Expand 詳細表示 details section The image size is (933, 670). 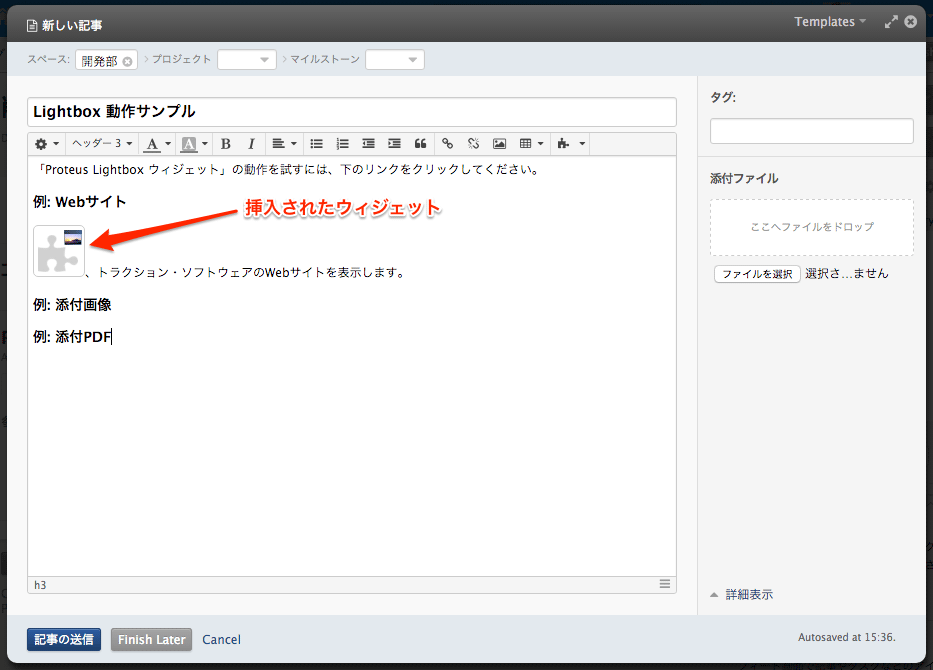[x=741, y=594]
